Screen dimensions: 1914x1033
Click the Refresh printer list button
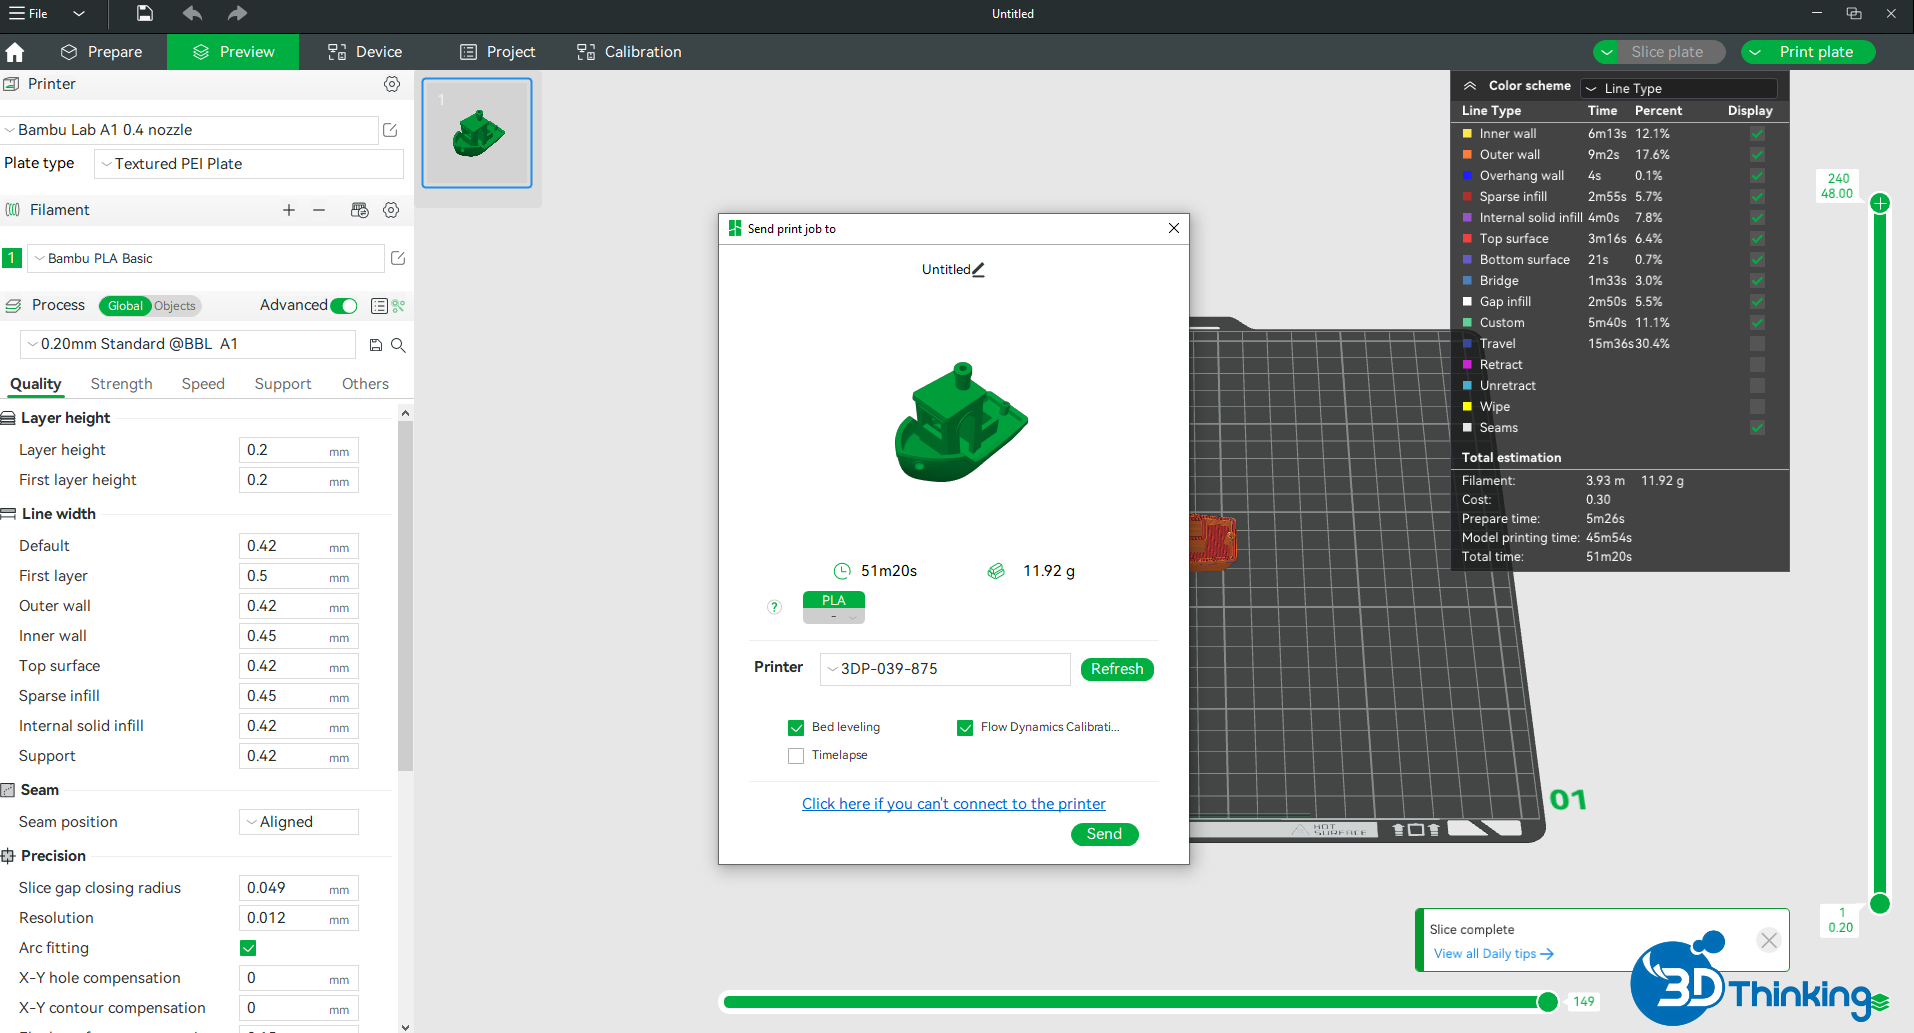(1117, 669)
